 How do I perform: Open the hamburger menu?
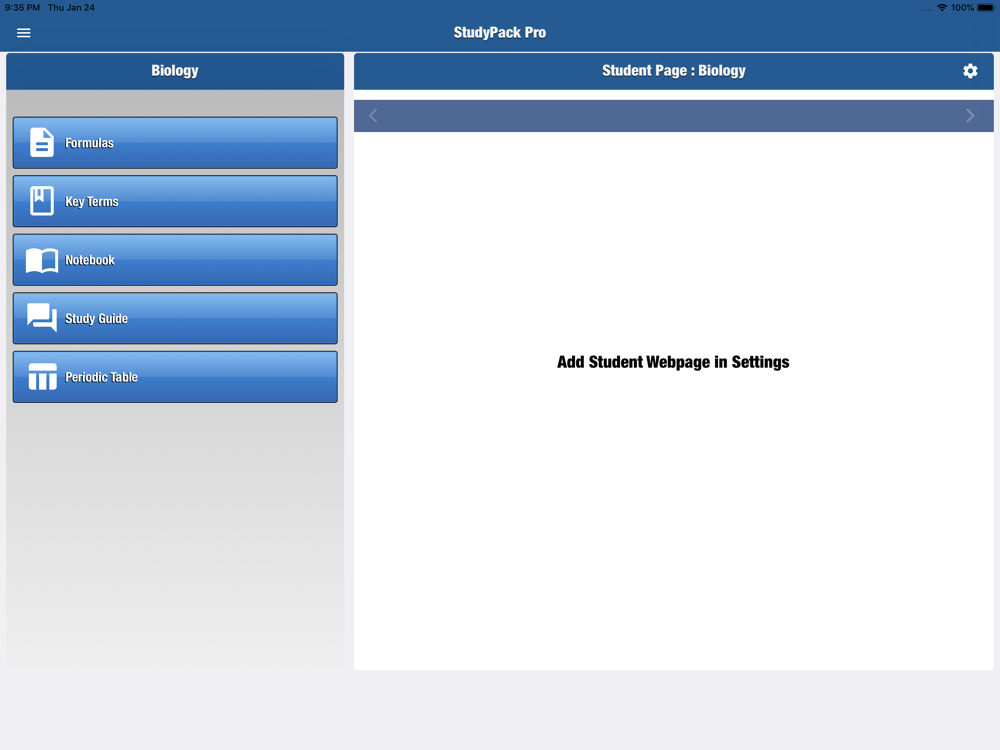tap(24, 33)
